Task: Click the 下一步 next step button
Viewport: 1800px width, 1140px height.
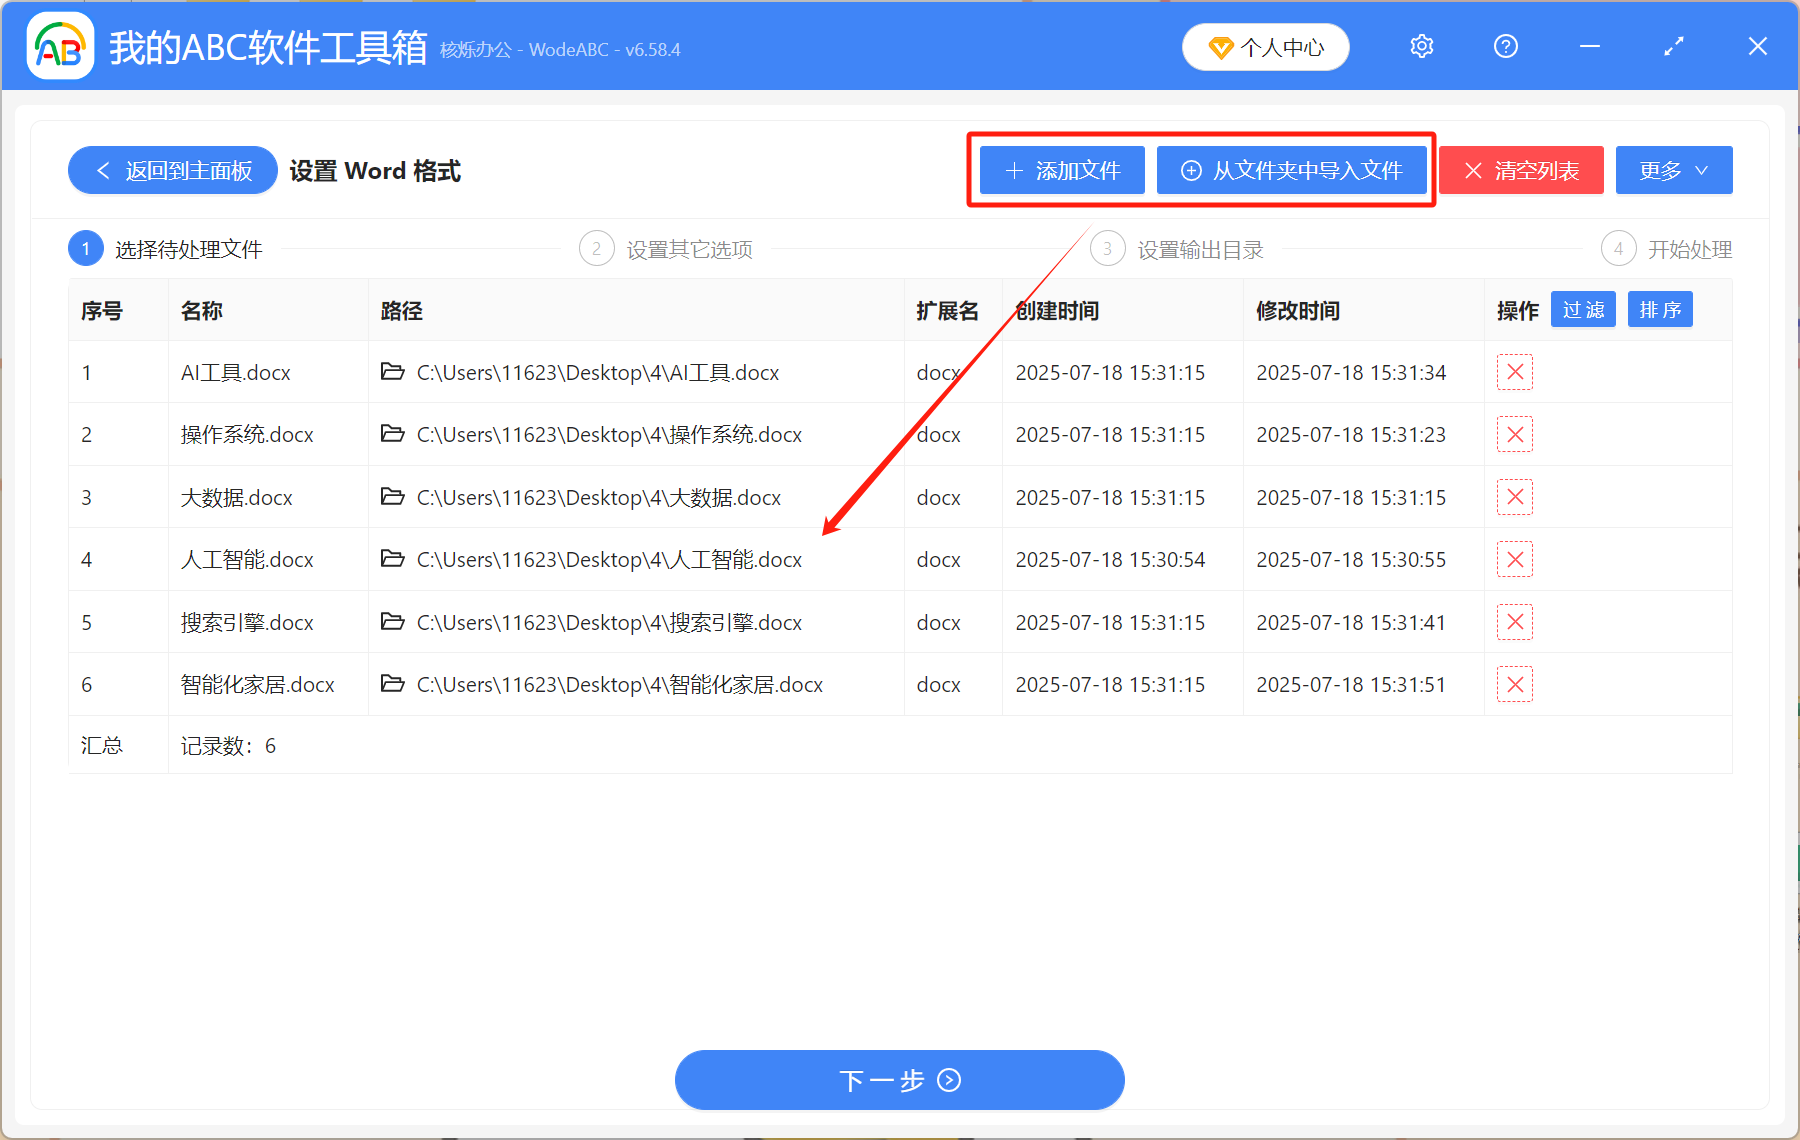Action: (x=899, y=1080)
